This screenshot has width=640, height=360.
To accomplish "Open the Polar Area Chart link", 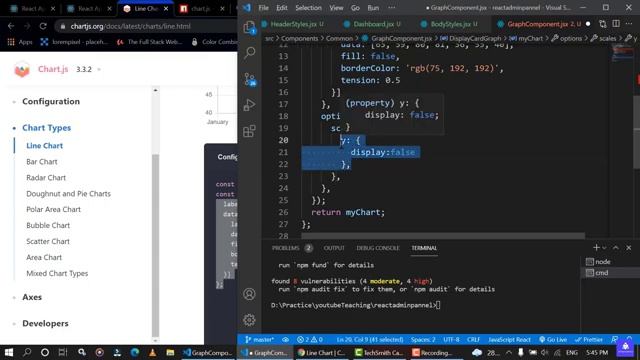I will click(x=53, y=209).
